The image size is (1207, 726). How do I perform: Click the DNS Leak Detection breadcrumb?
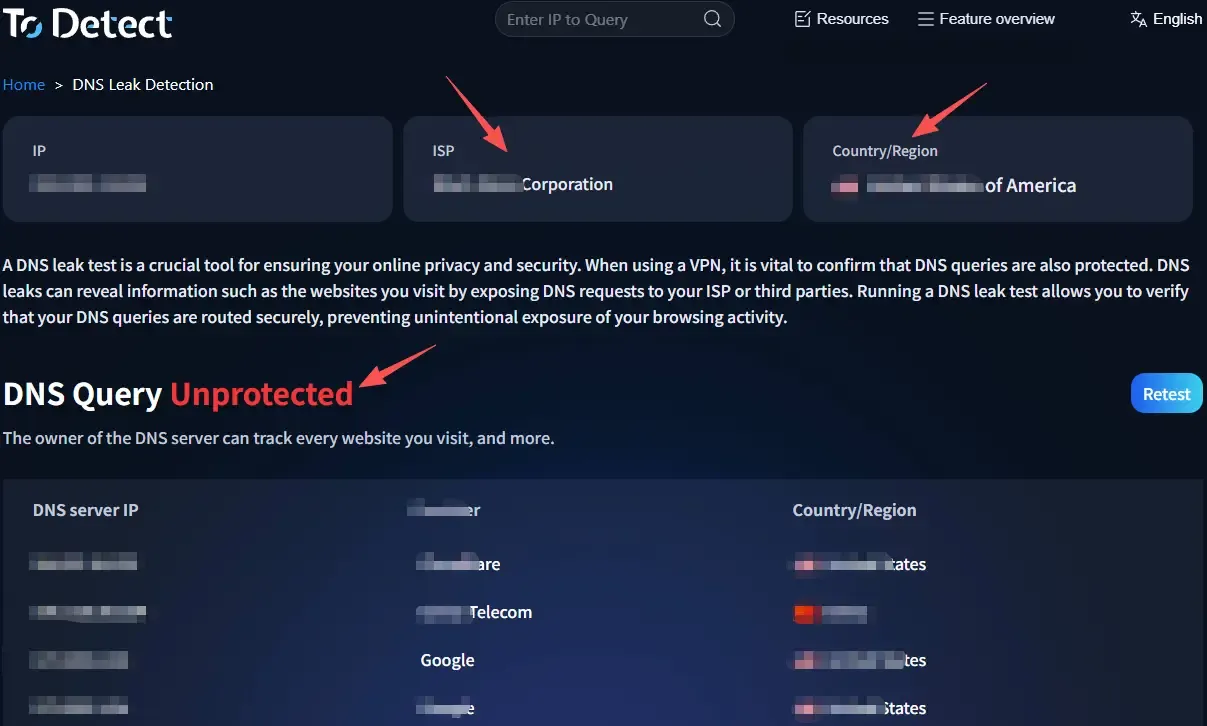143,85
